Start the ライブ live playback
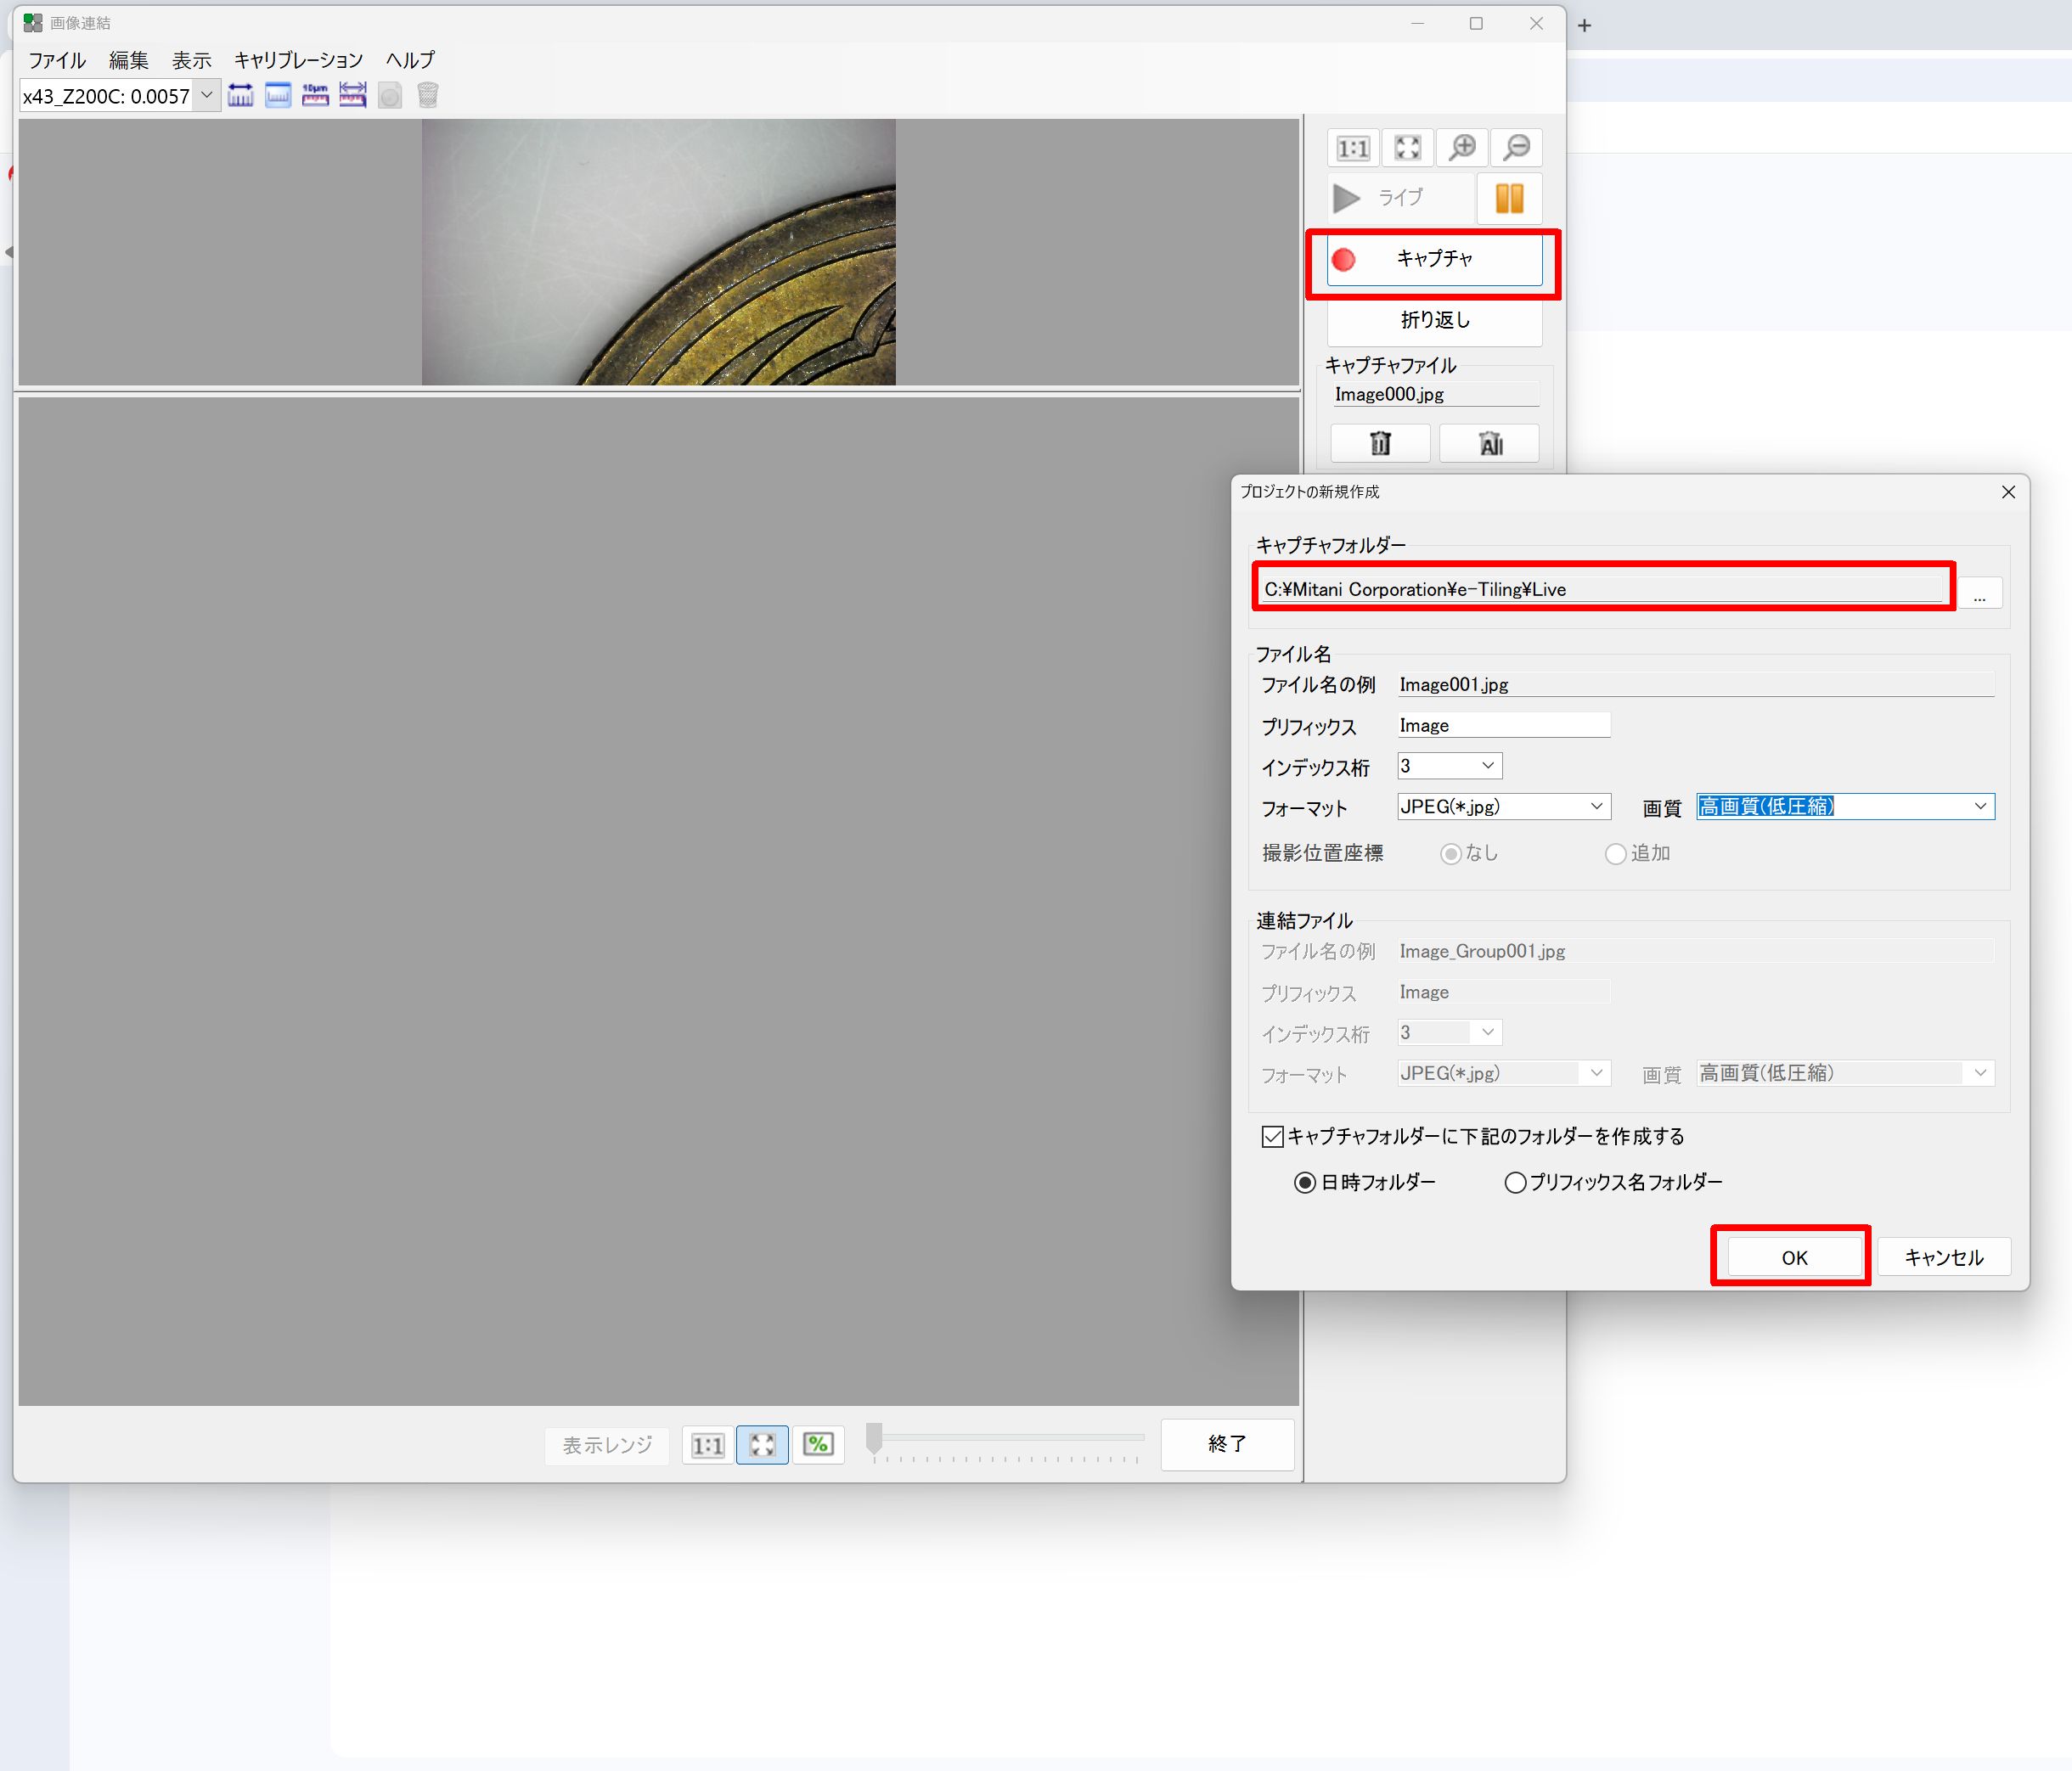Image resolution: width=2072 pixels, height=1771 pixels. click(x=1399, y=198)
